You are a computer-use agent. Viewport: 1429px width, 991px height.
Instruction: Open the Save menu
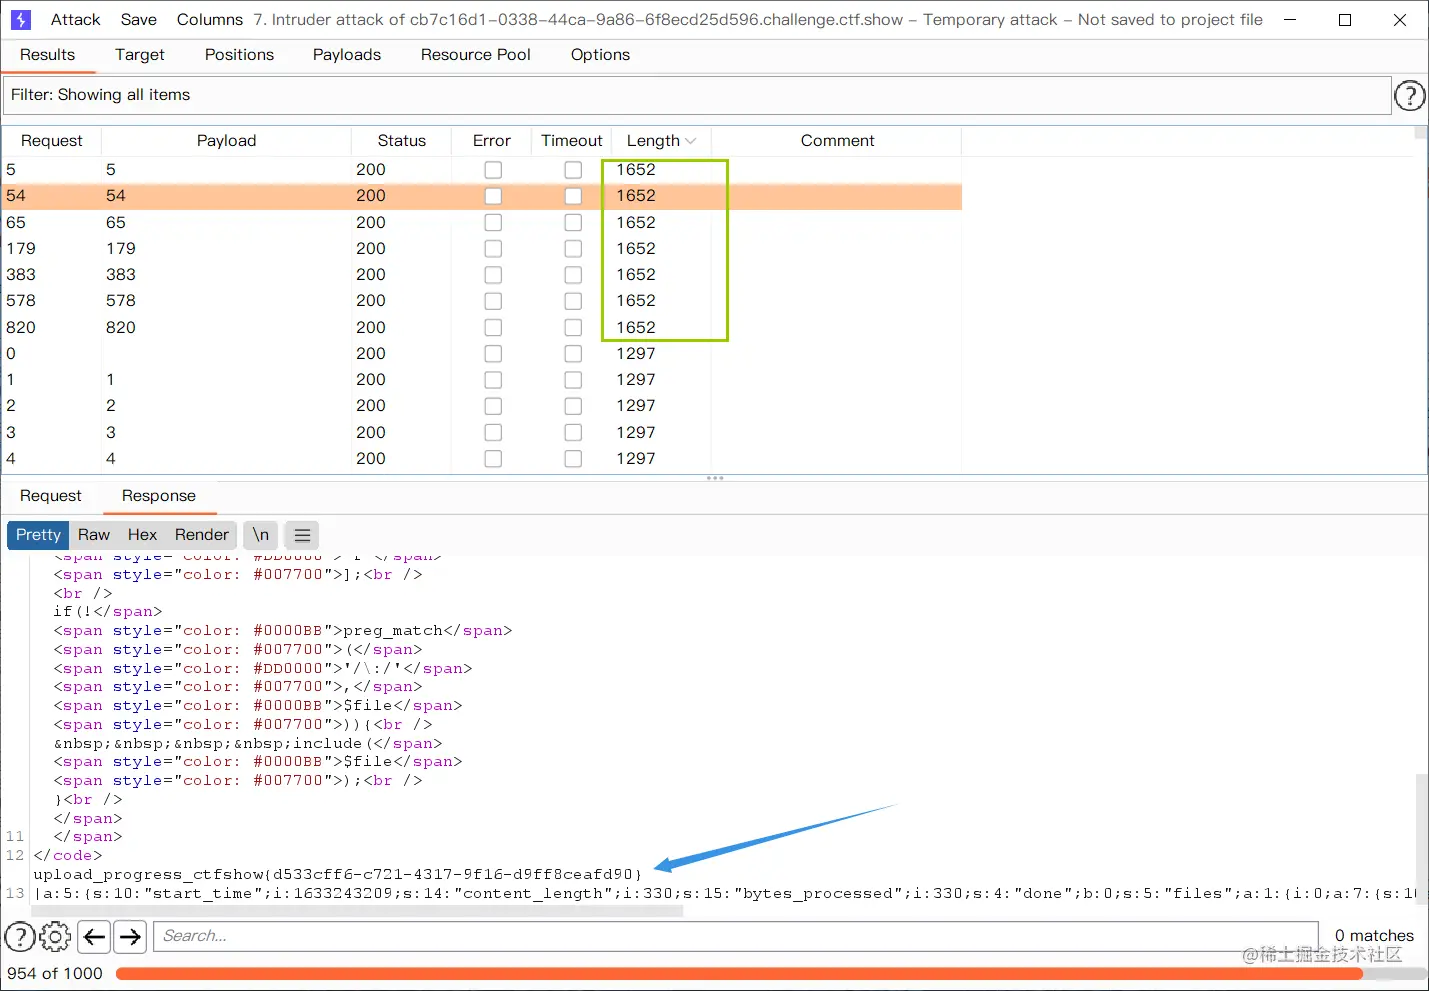[138, 20]
